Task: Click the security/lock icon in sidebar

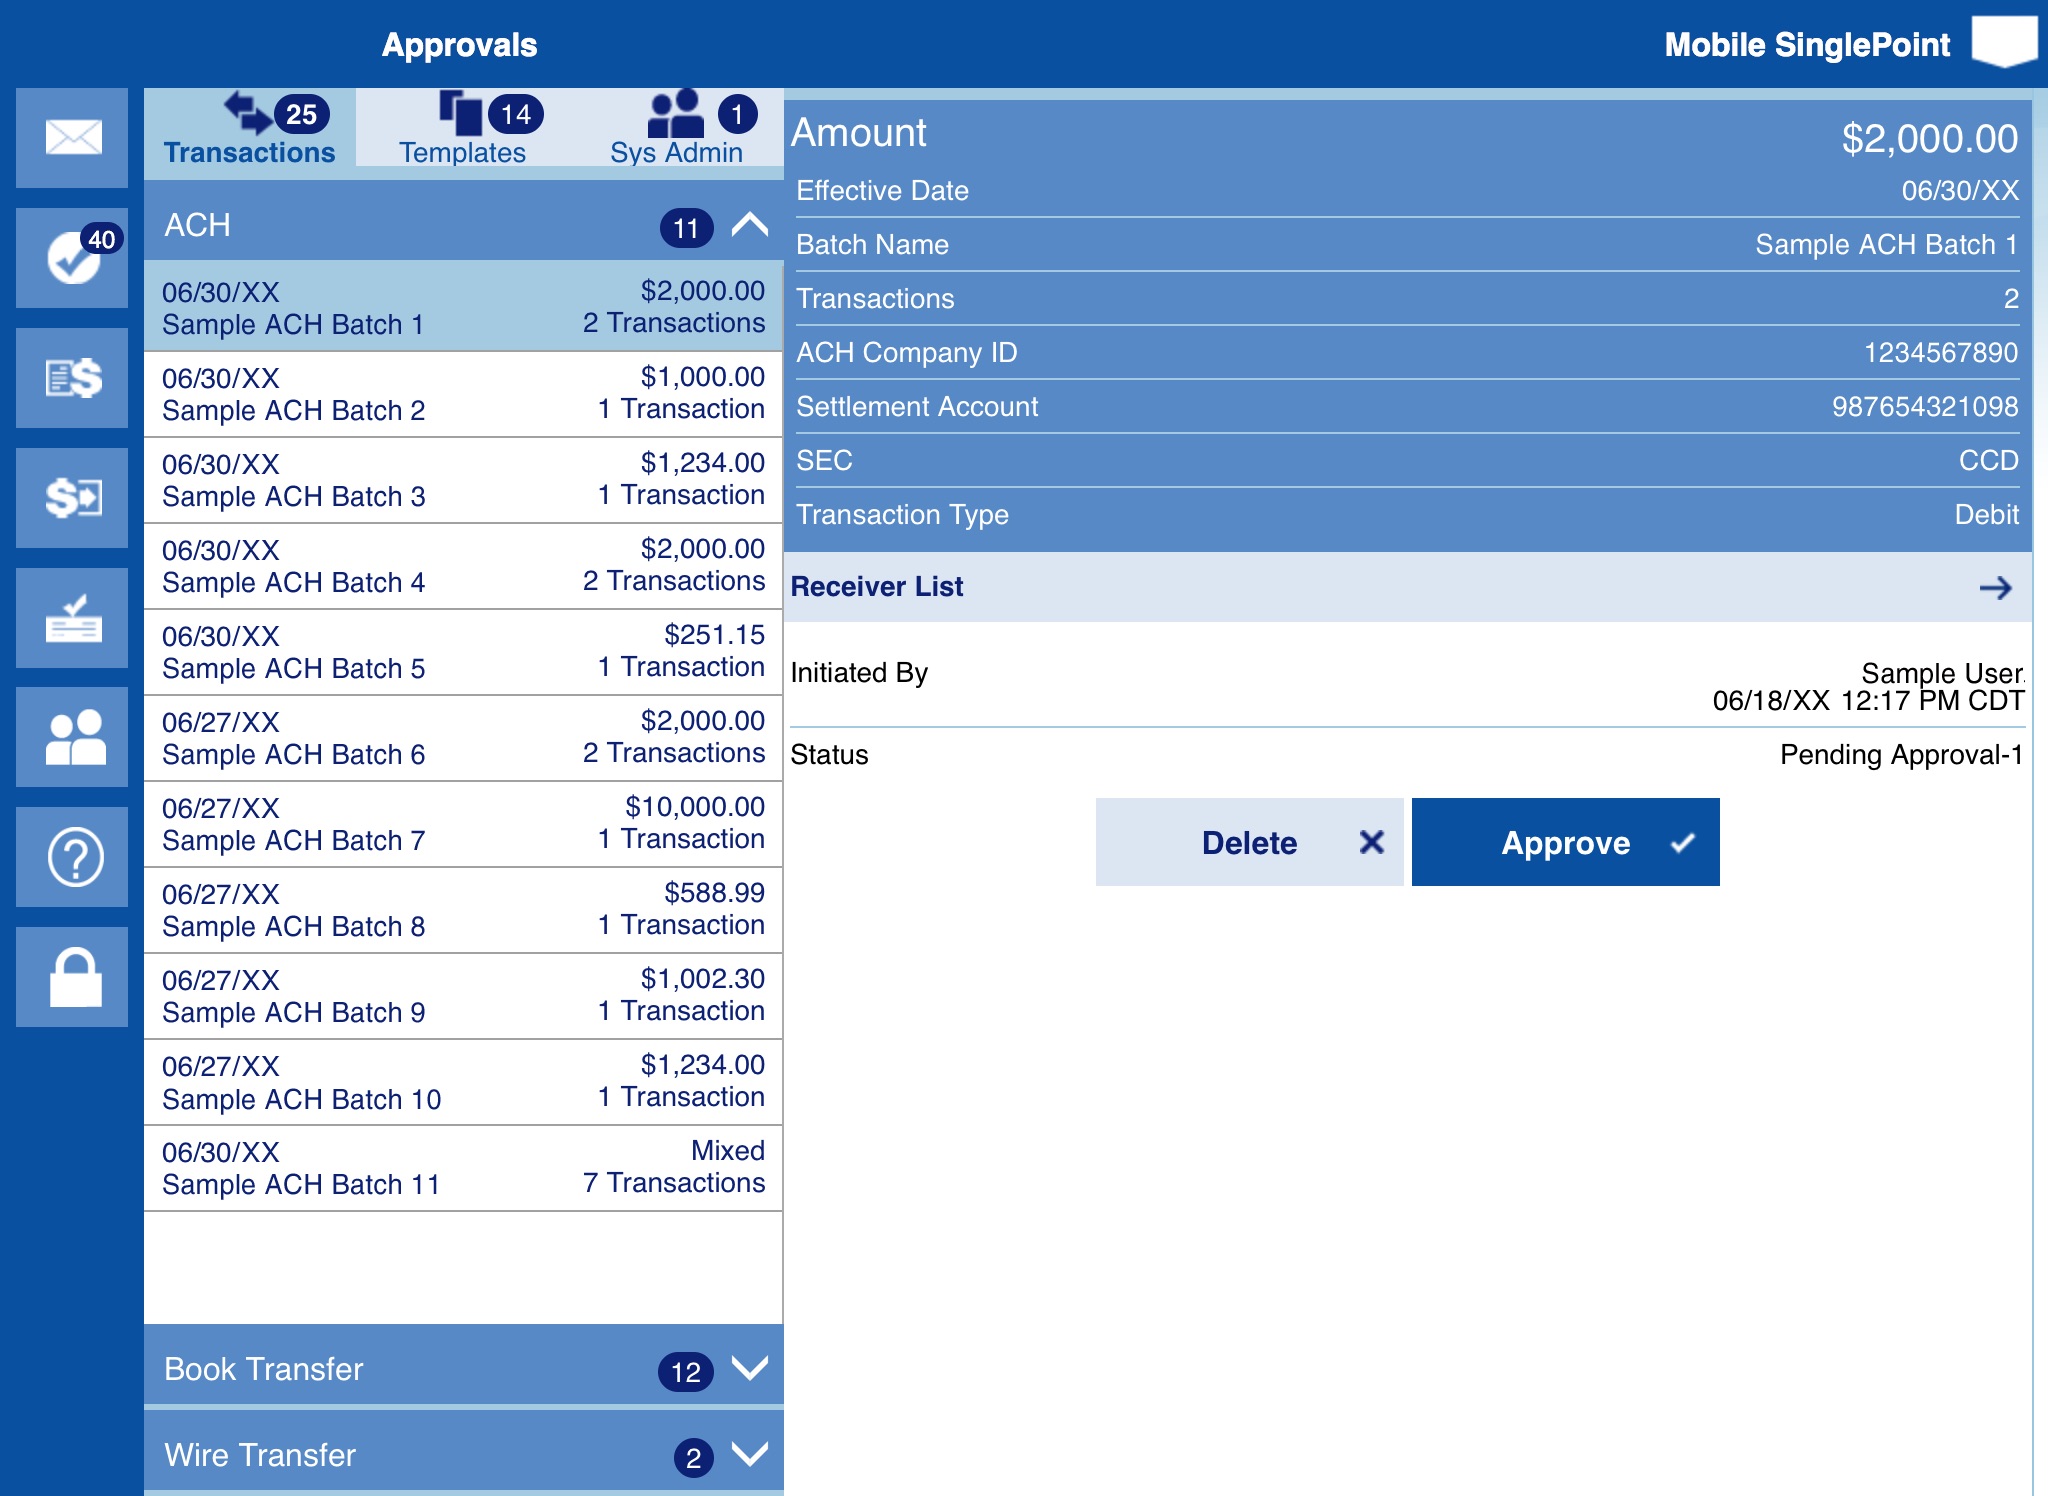Action: click(72, 976)
